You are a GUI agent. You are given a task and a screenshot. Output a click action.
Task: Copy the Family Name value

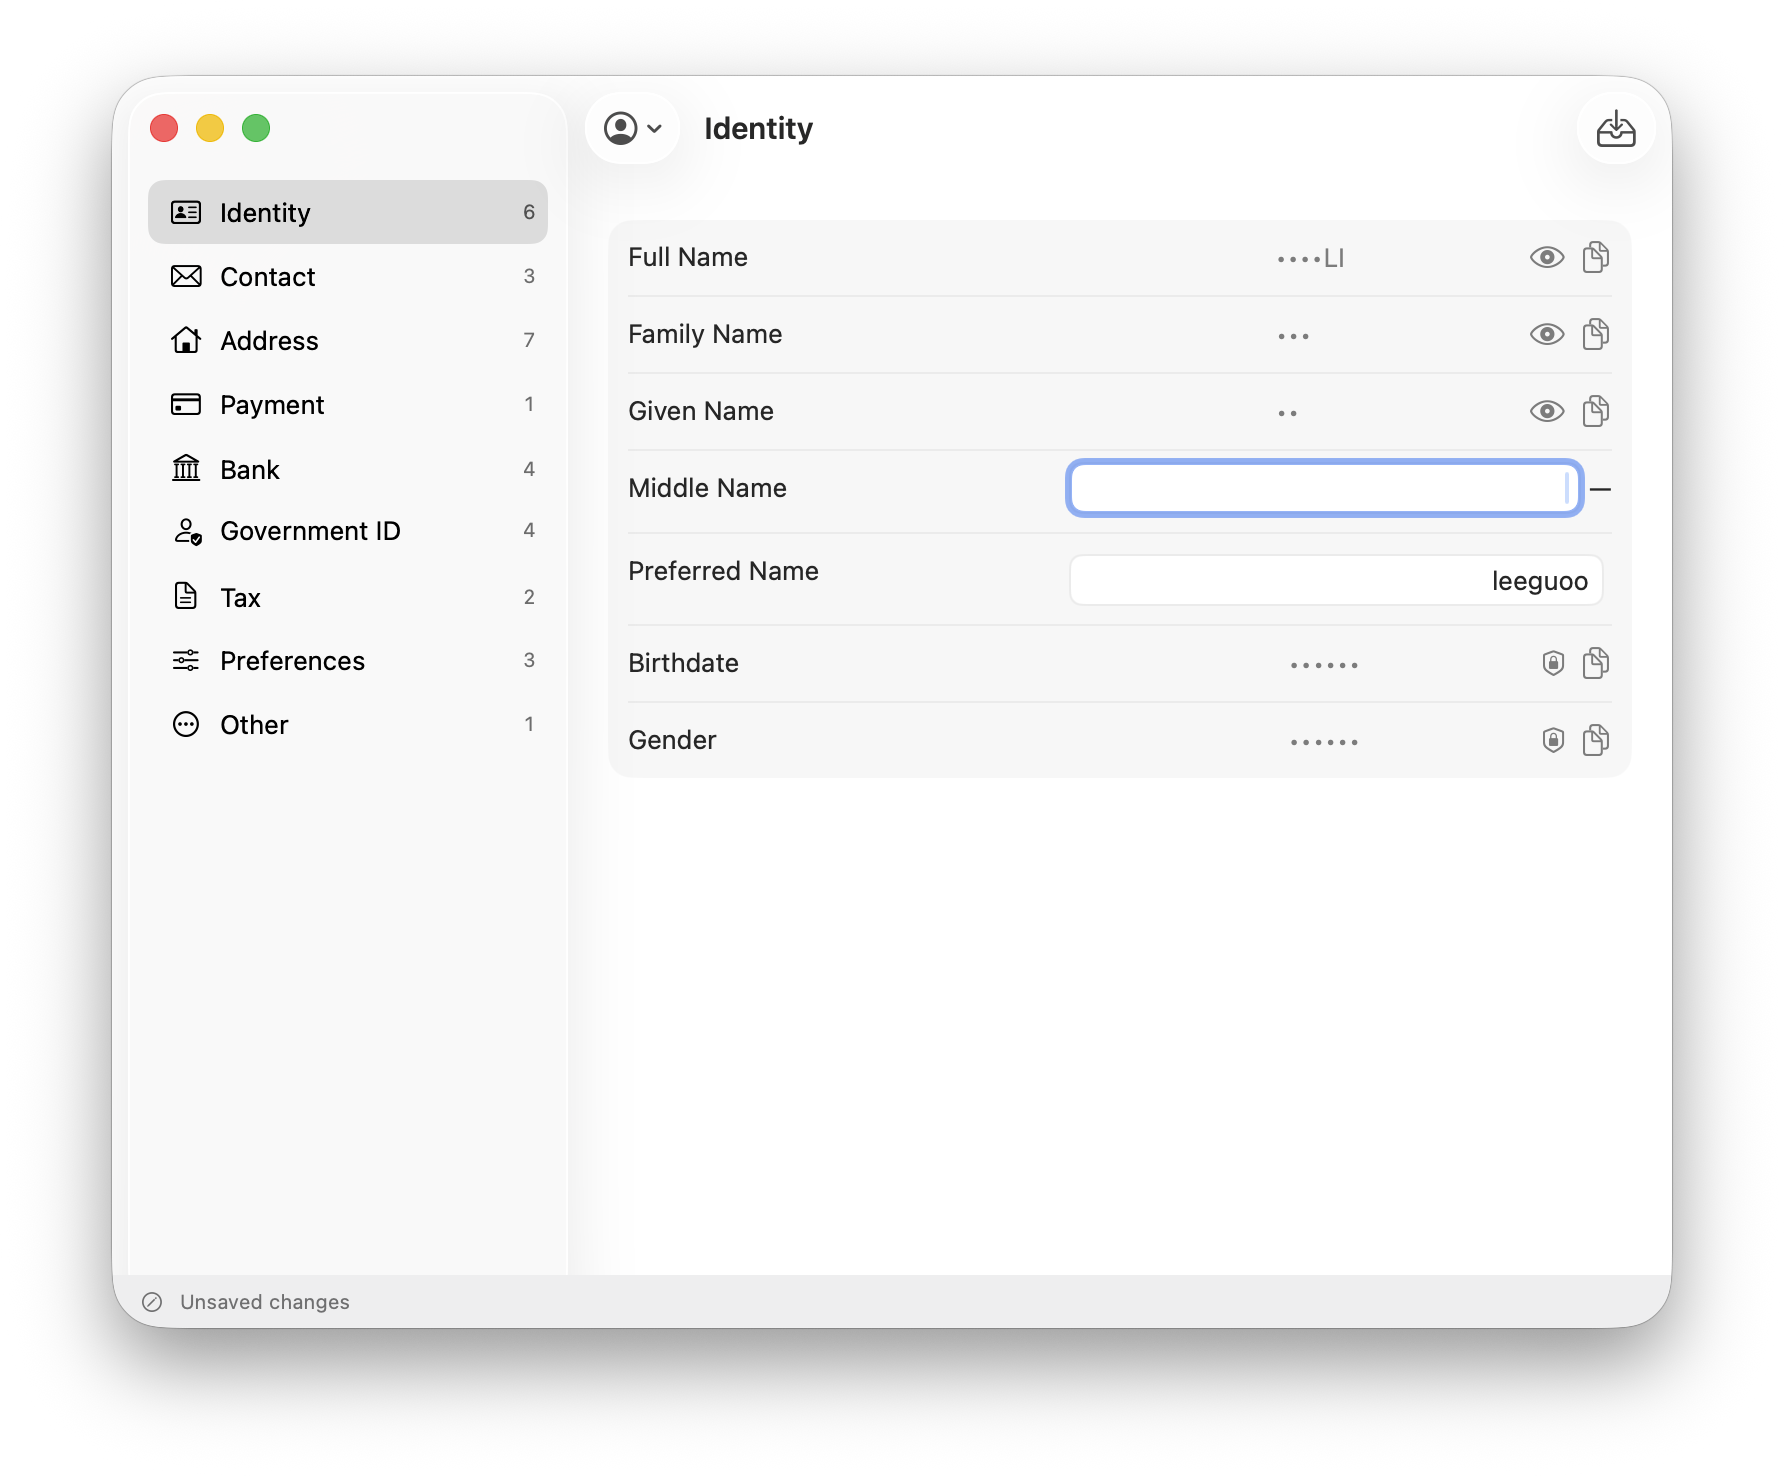tap(1596, 334)
